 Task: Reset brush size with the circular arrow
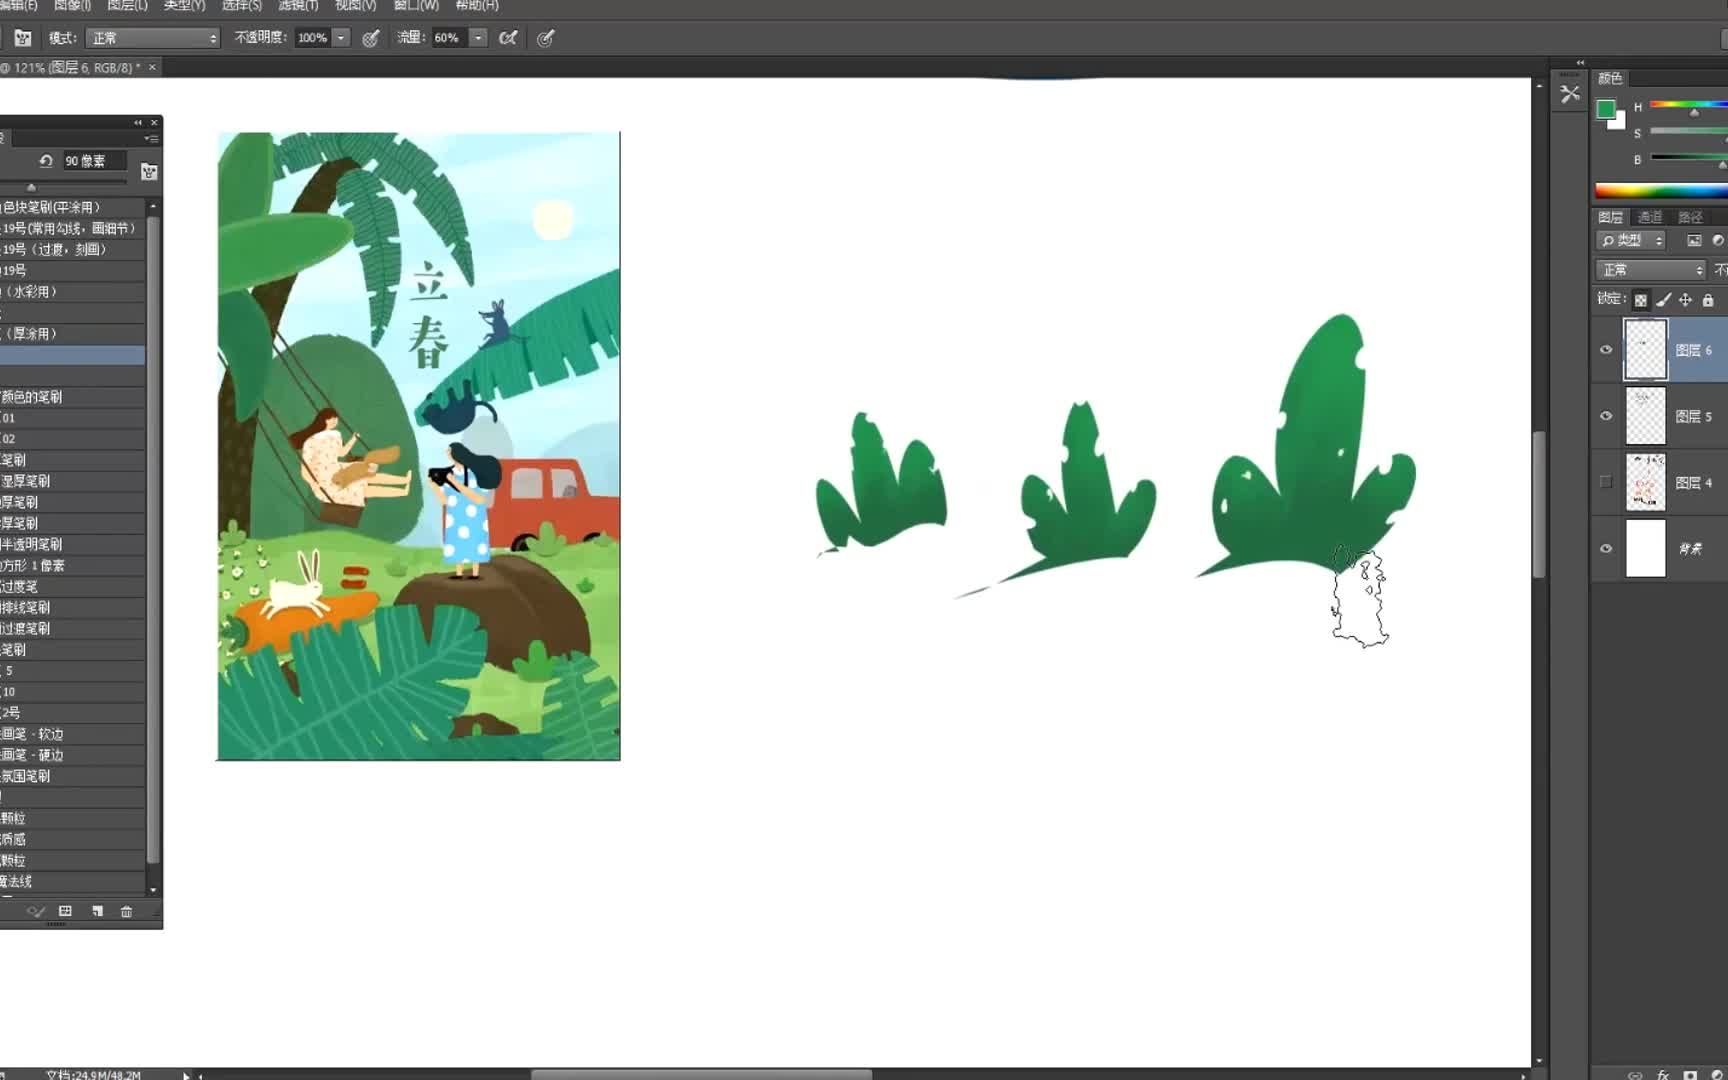46,161
